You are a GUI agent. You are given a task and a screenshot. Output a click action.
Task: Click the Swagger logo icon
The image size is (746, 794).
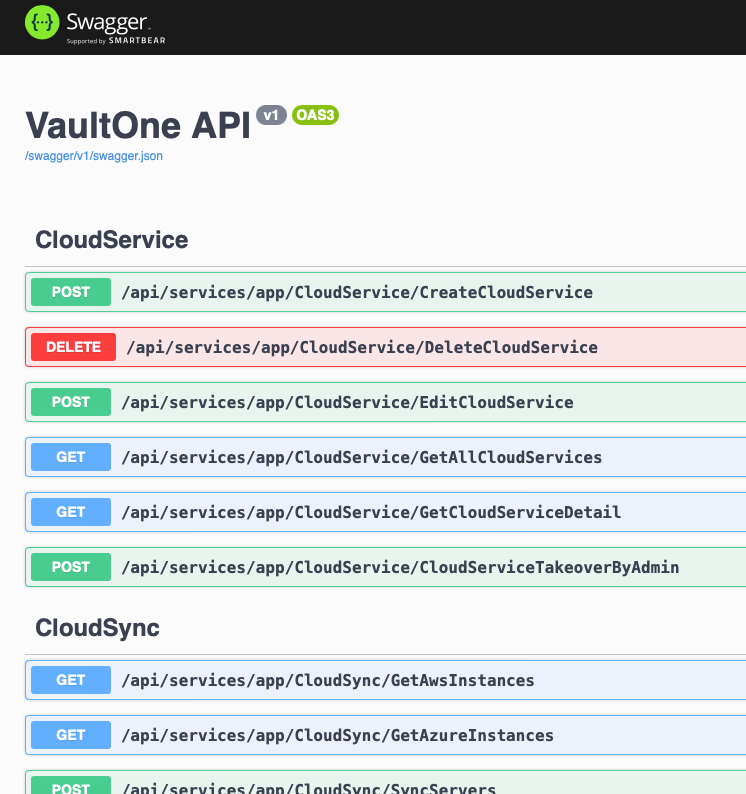click(41, 24)
